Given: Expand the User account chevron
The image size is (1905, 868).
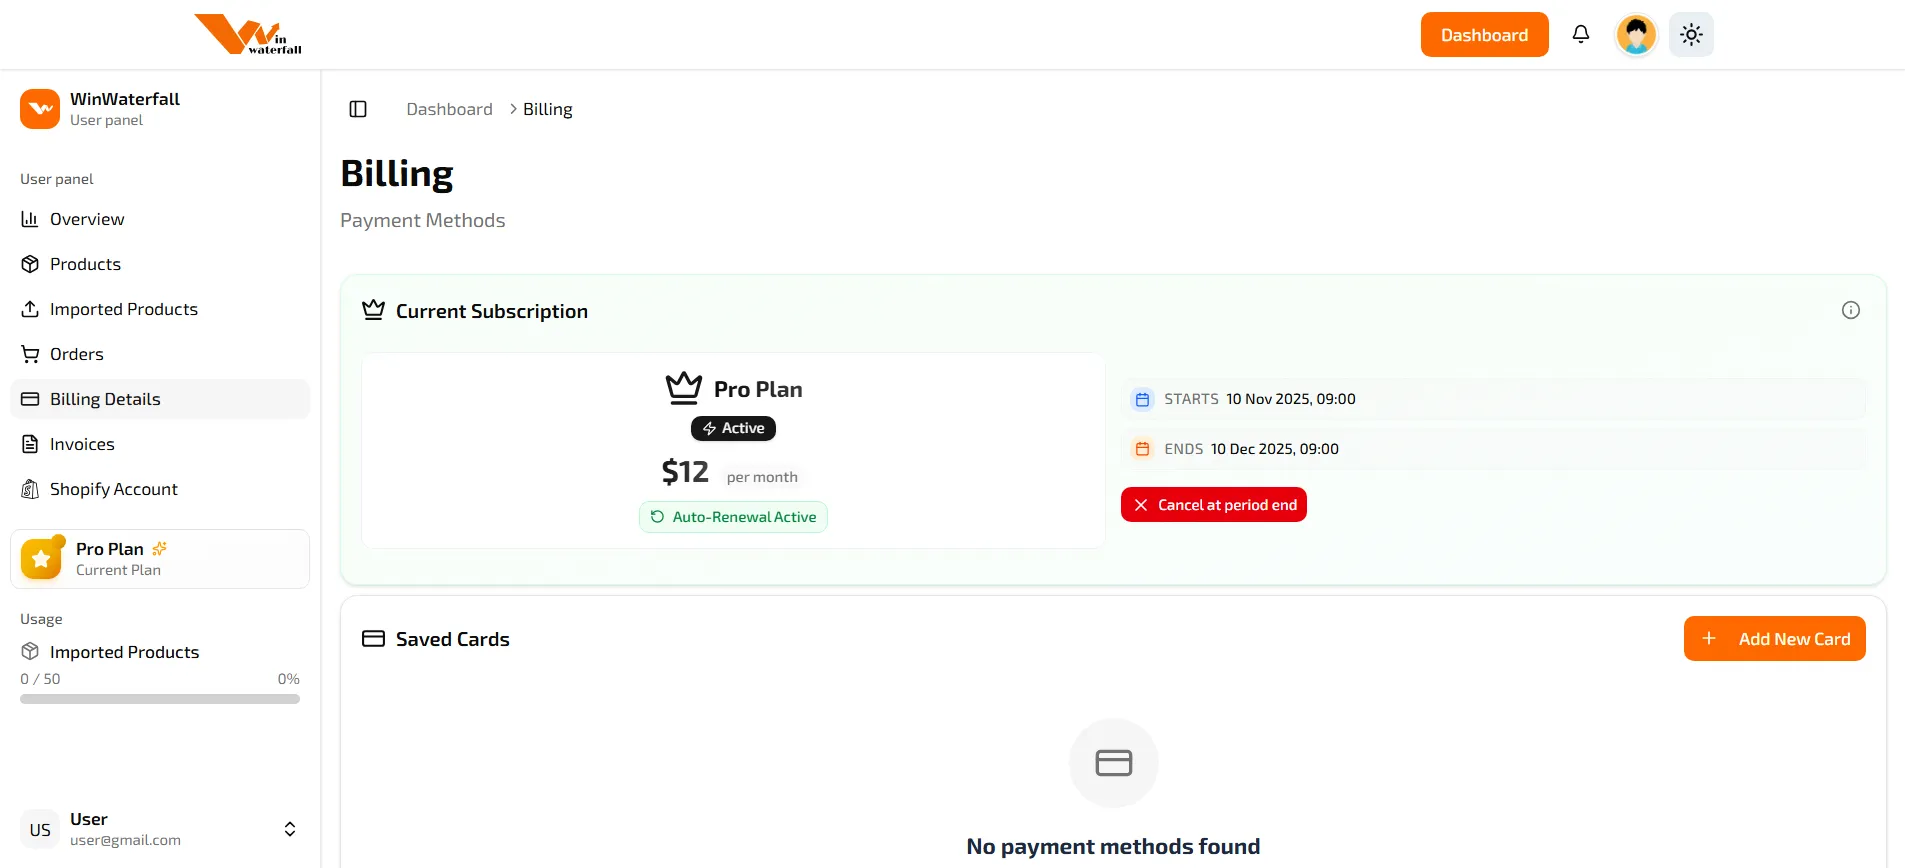Looking at the screenshot, I should (x=289, y=829).
